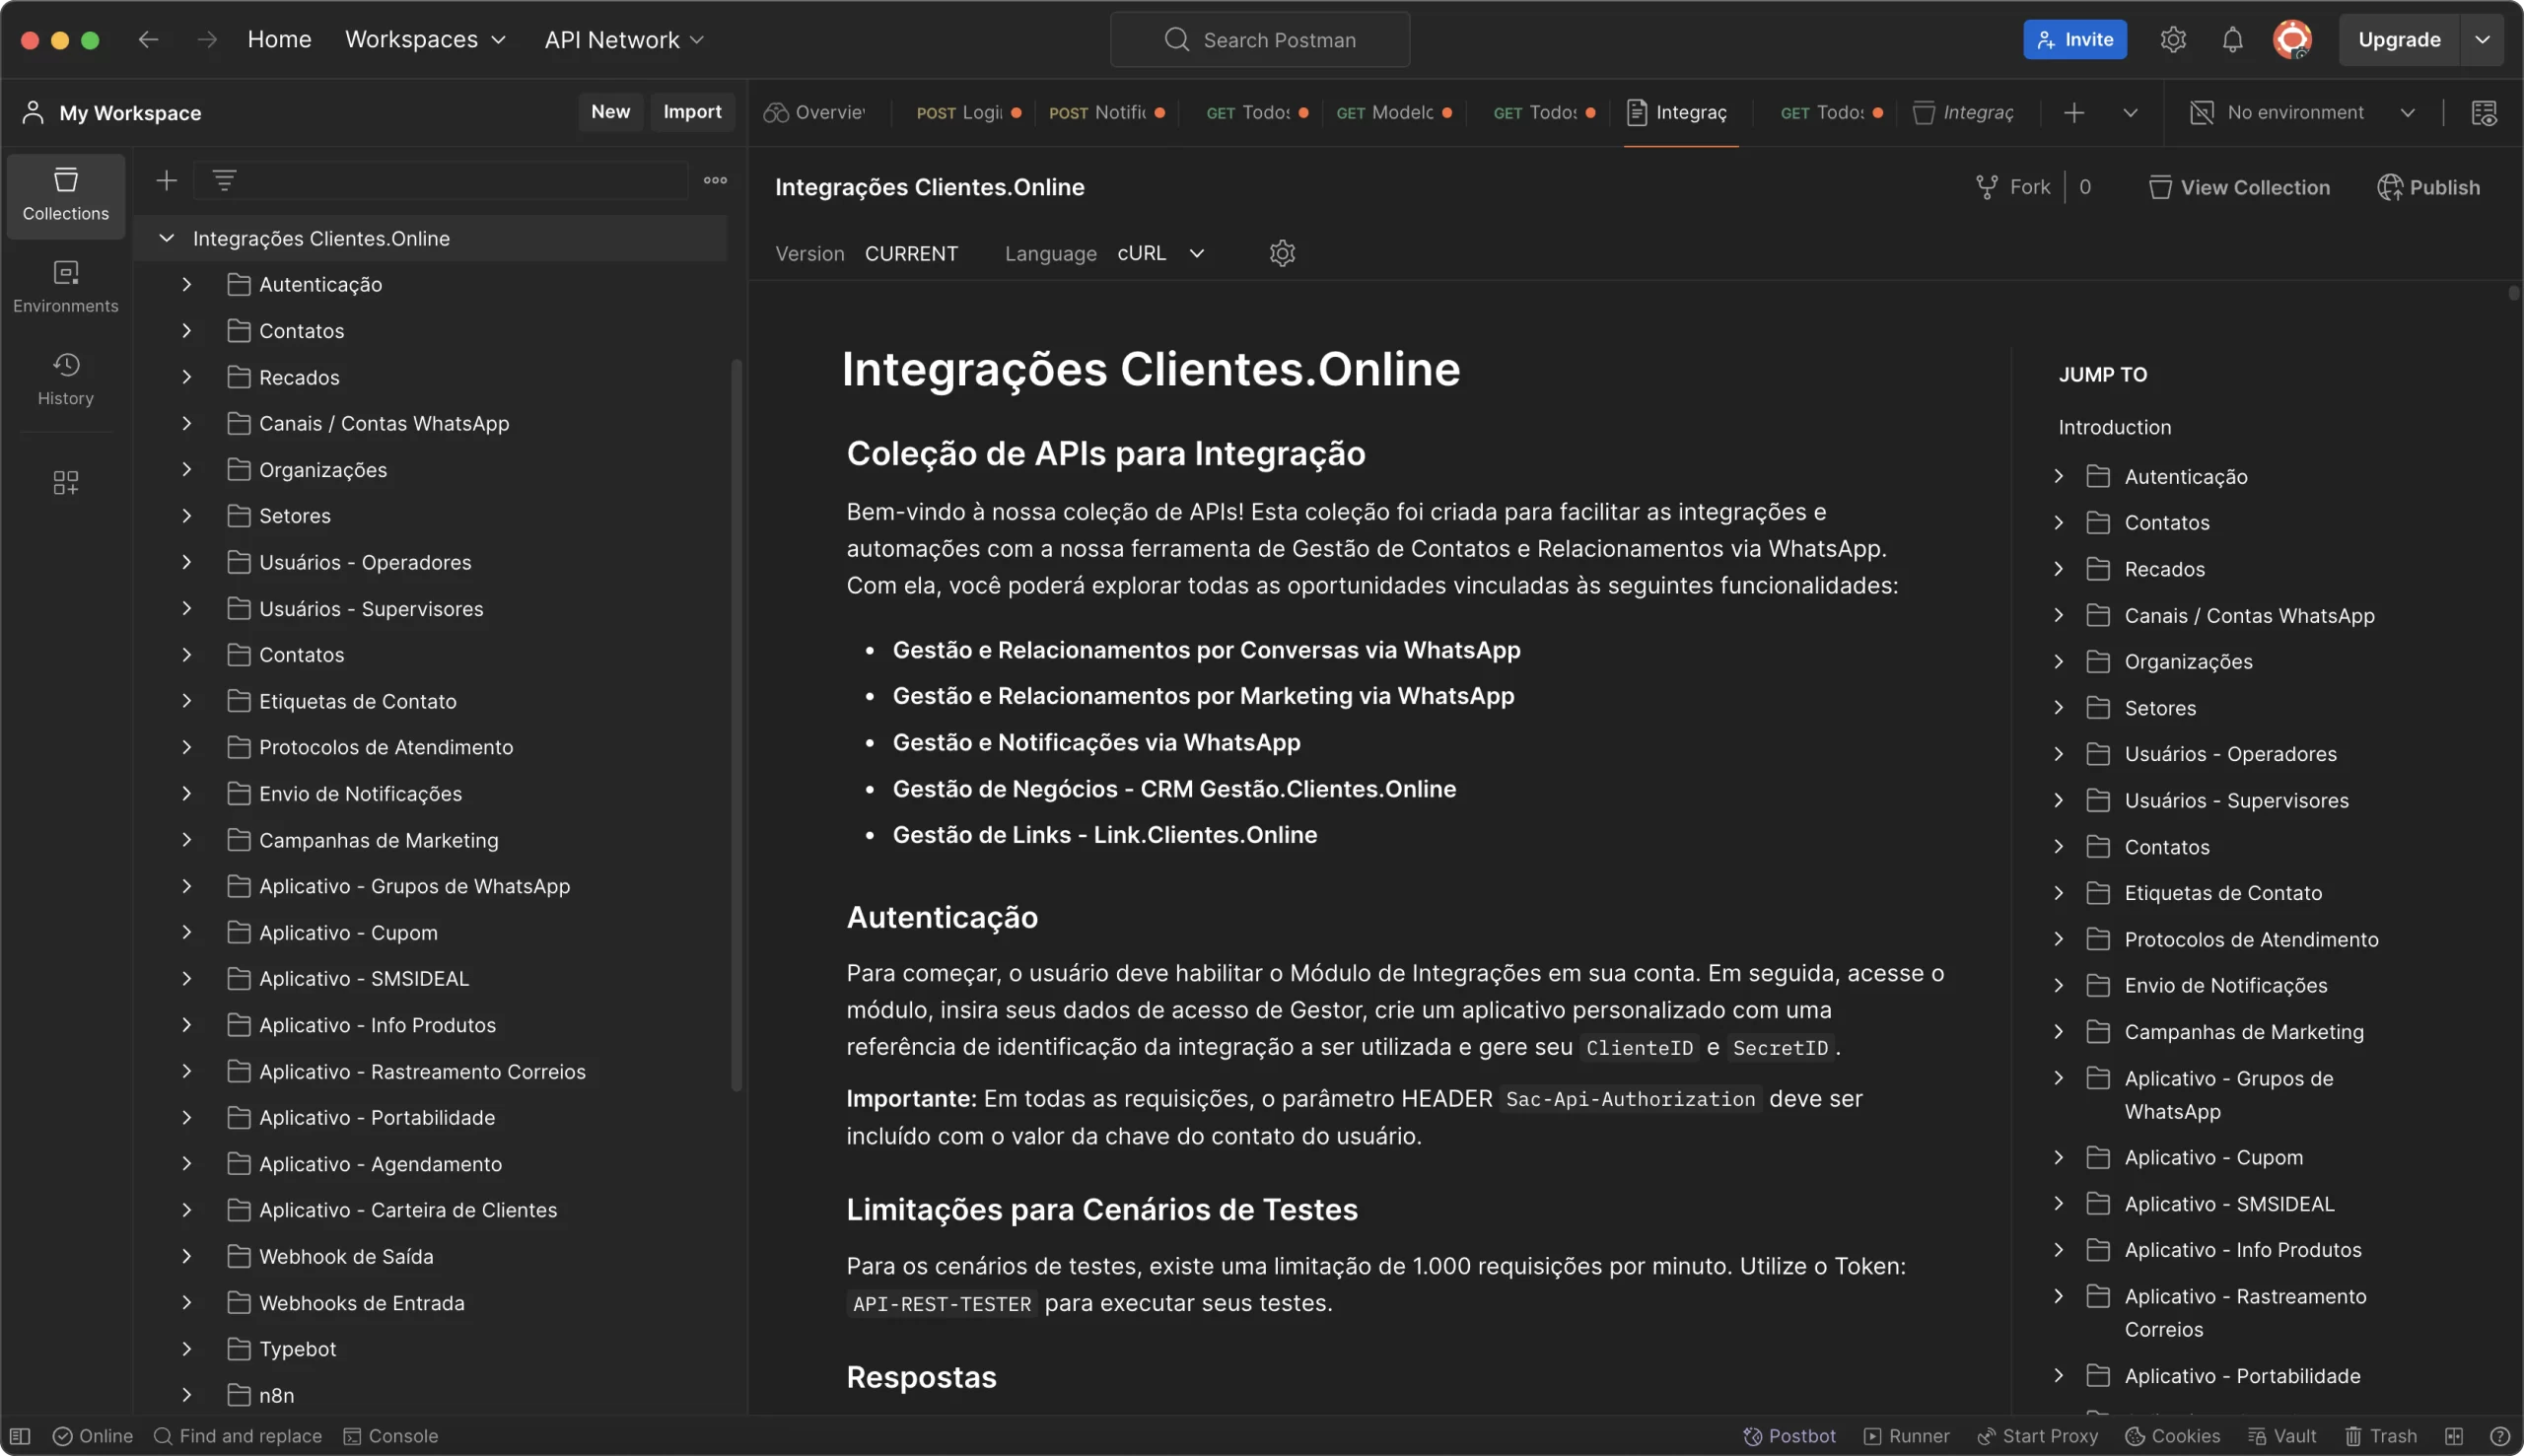Screen dimensions: 2524x1456
Task: Open the collection Runner
Action: [1906, 1436]
